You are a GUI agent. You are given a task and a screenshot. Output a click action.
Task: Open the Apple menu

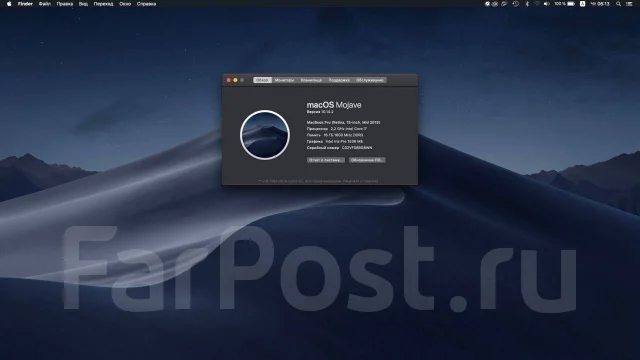(x=9, y=4)
